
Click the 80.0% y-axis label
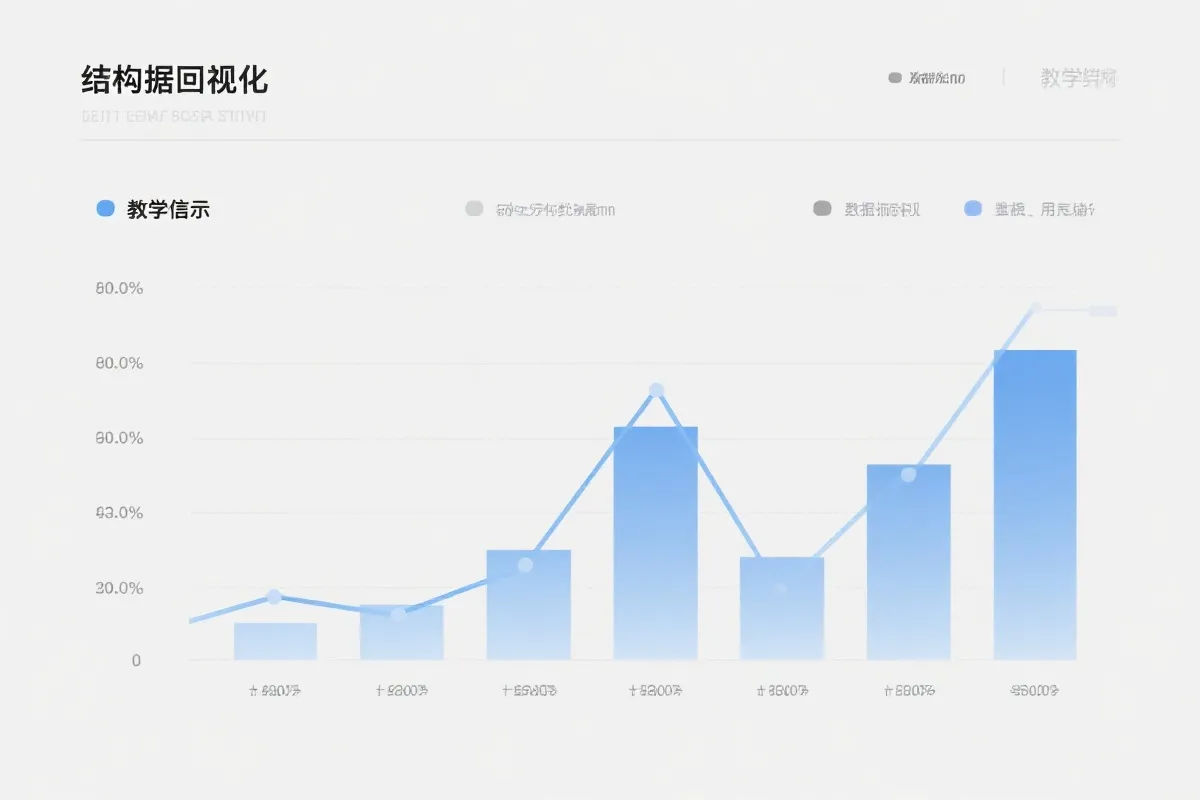[x=120, y=362]
